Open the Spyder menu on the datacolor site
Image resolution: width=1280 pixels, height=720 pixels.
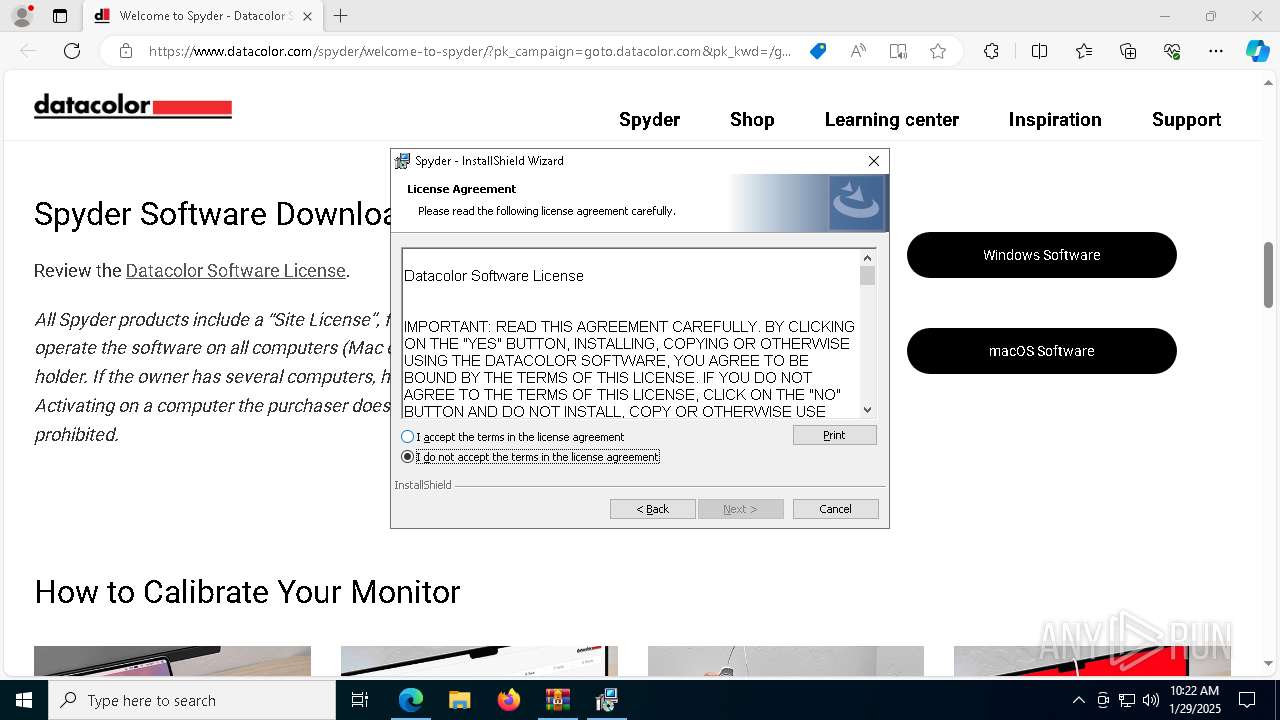click(x=649, y=119)
